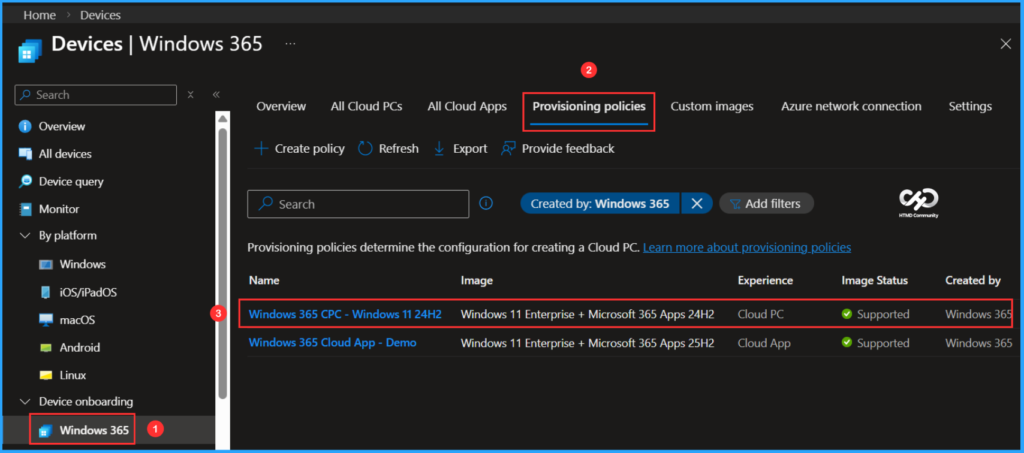This screenshot has height=453, width=1024.
Task: Click the Monitor icon in sidebar
Action: pos(25,210)
